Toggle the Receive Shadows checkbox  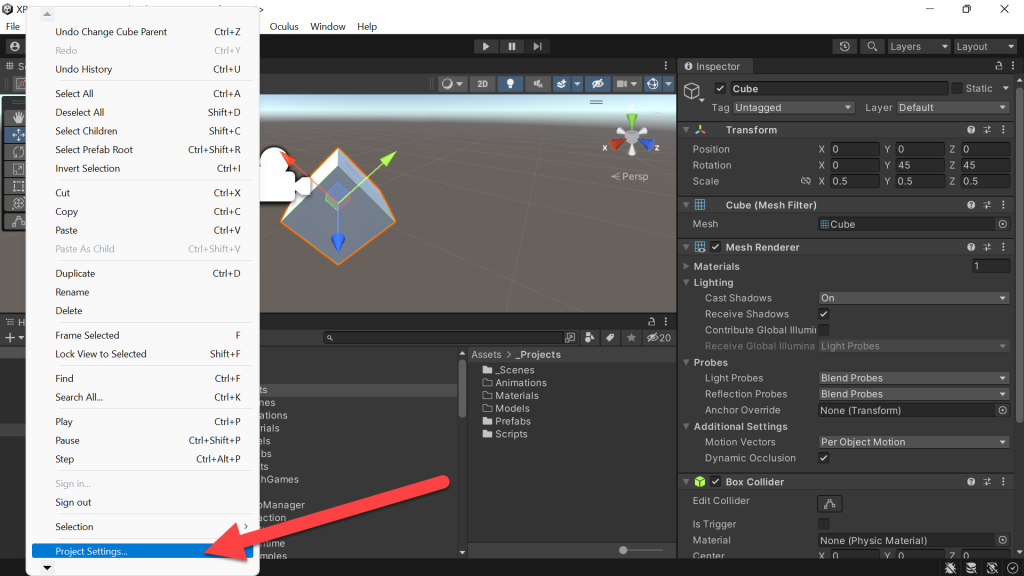coord(824,313)
